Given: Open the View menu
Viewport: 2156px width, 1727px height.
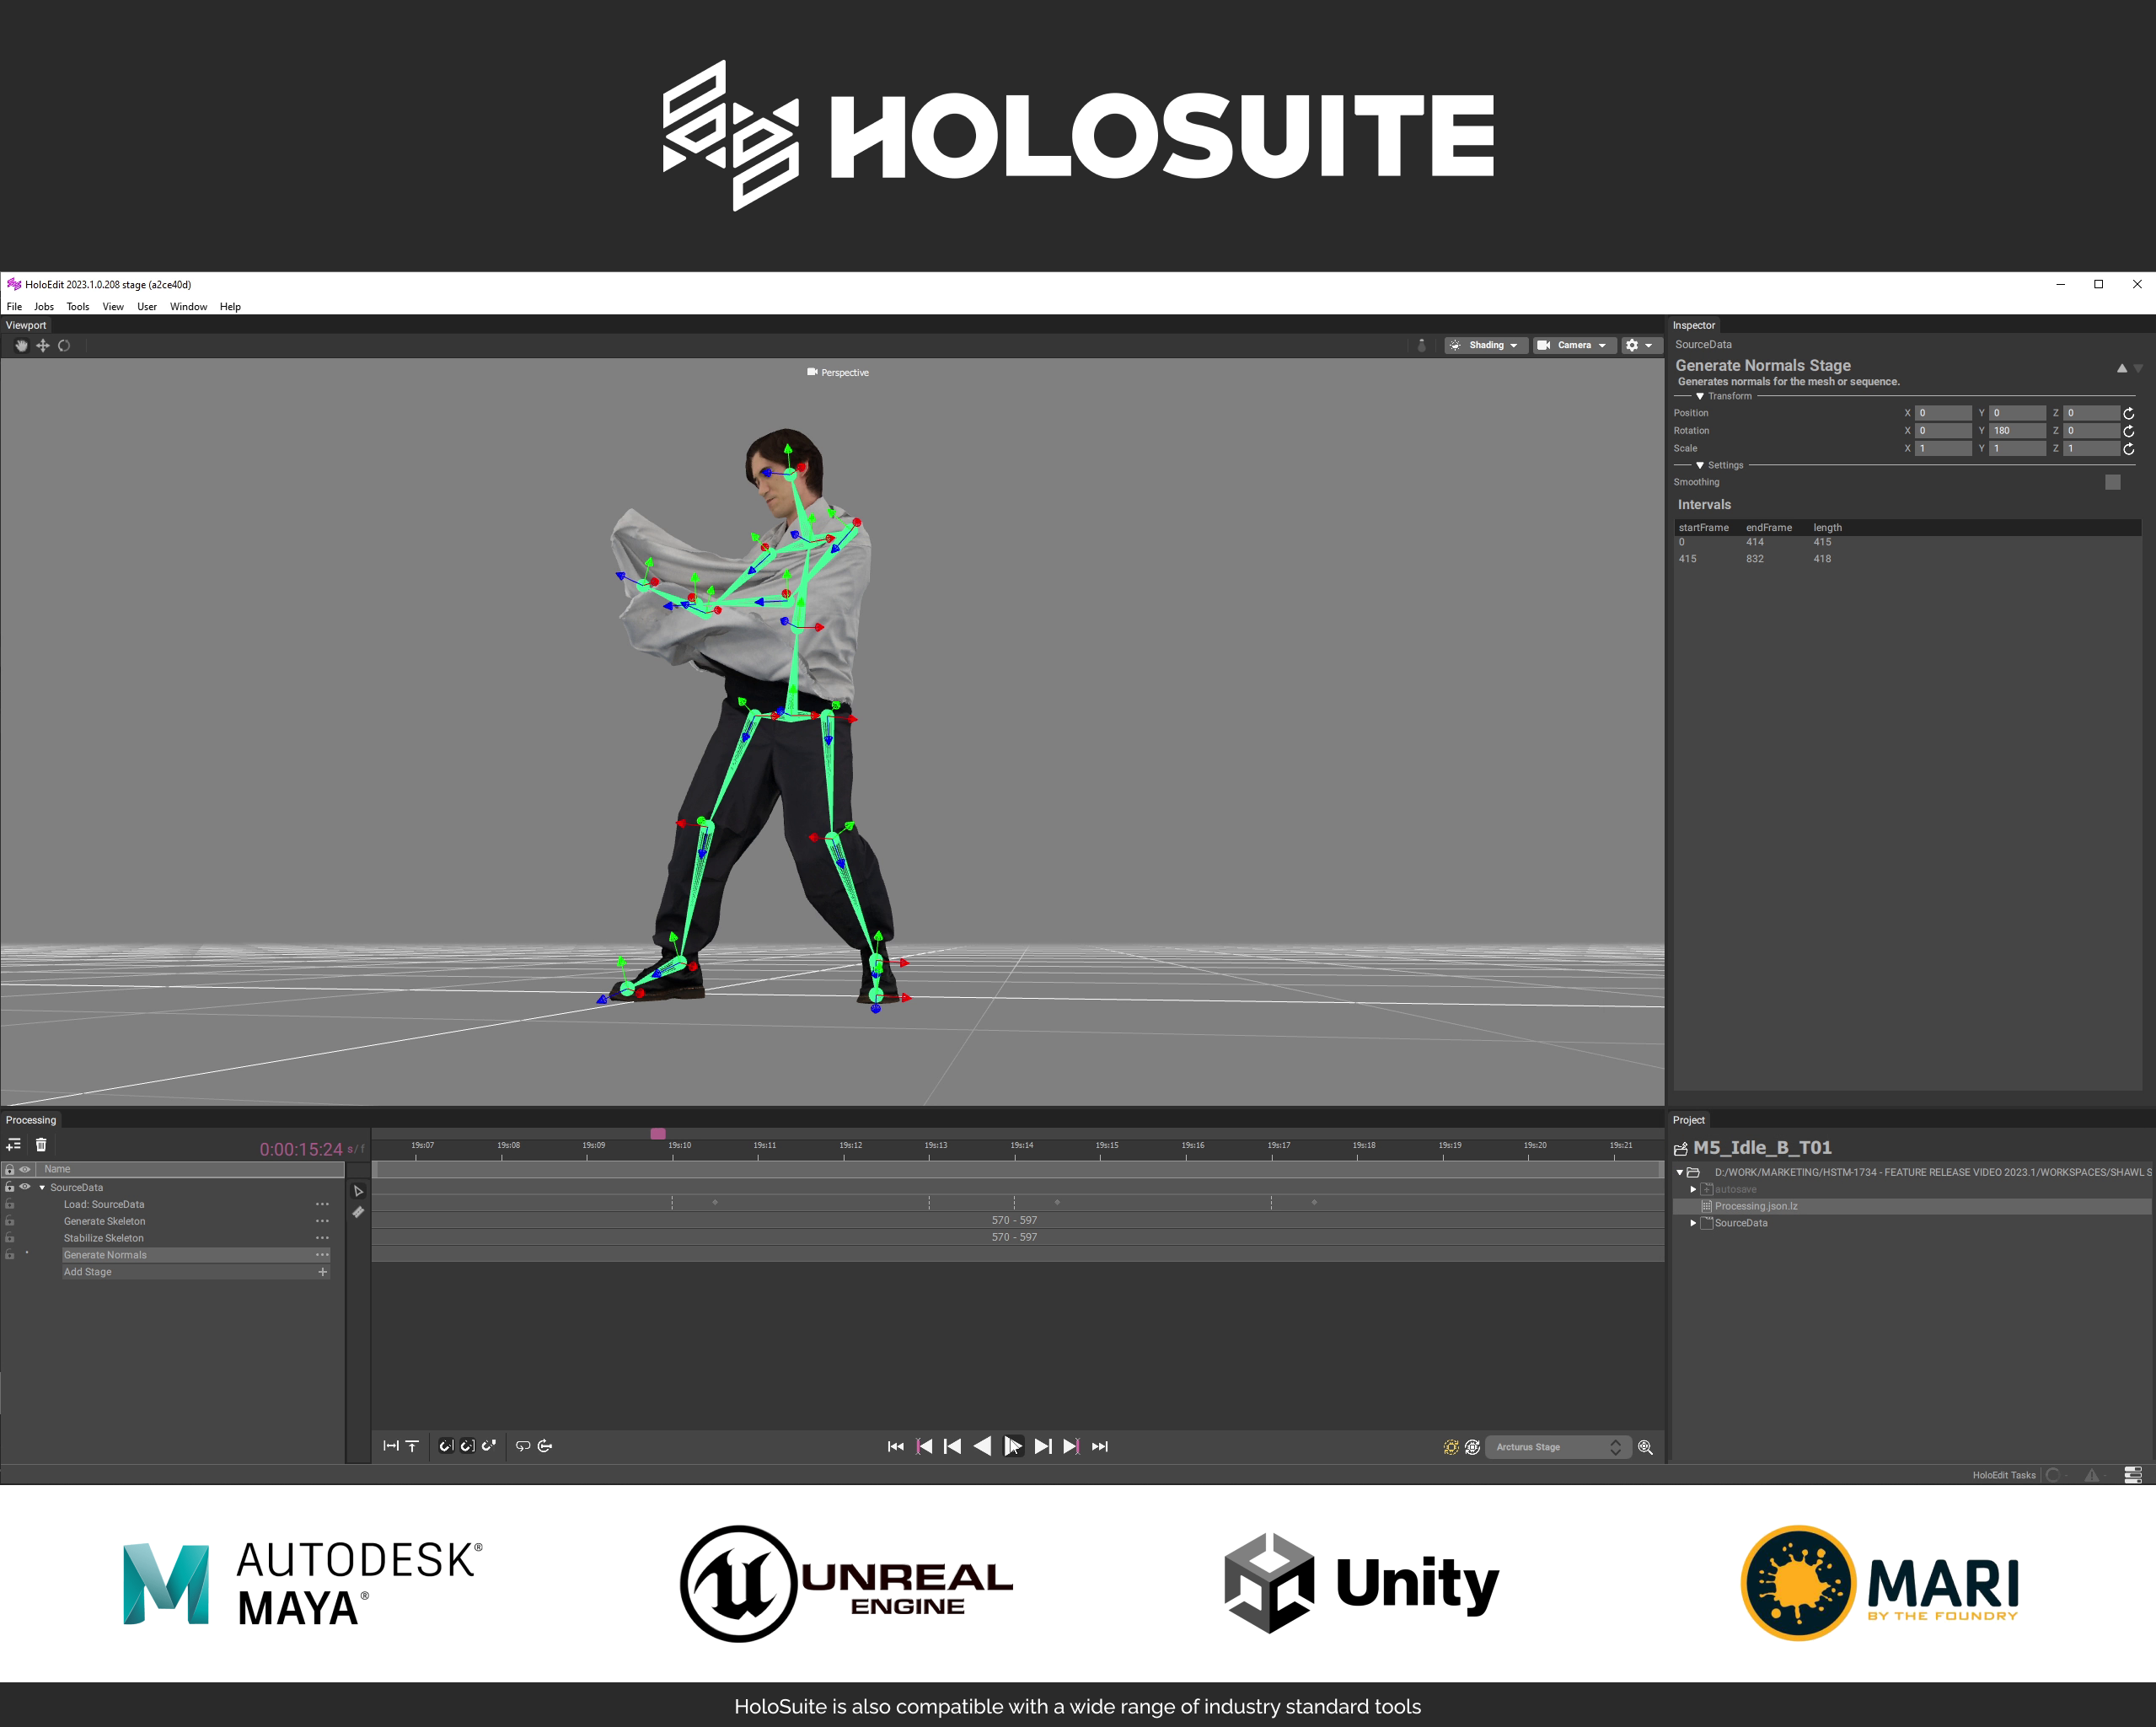Looking at the screenshot, I should coord(113,307).
